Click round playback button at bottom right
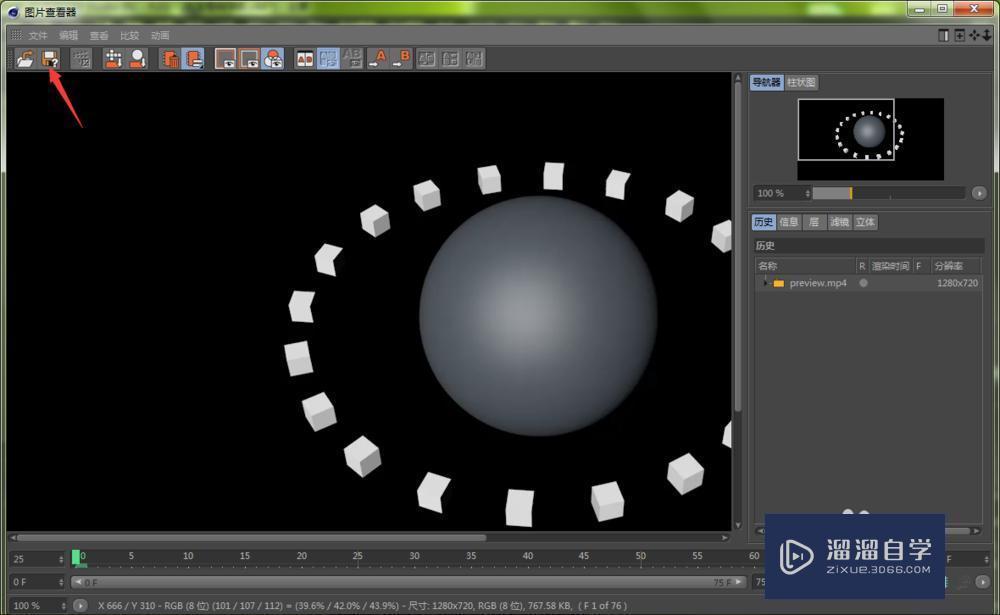The height and width of the screenshot is (615, 1000). [x=982, y=582]
